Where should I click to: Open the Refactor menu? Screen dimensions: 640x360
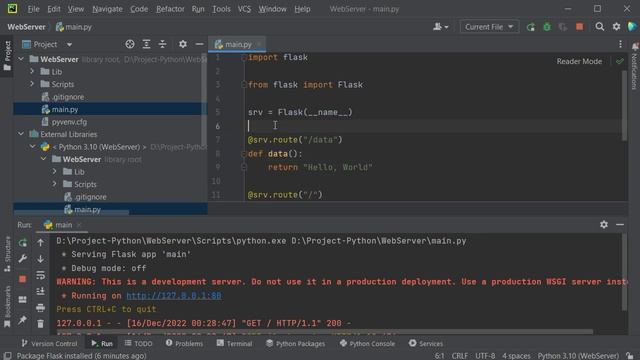(170, 9)
